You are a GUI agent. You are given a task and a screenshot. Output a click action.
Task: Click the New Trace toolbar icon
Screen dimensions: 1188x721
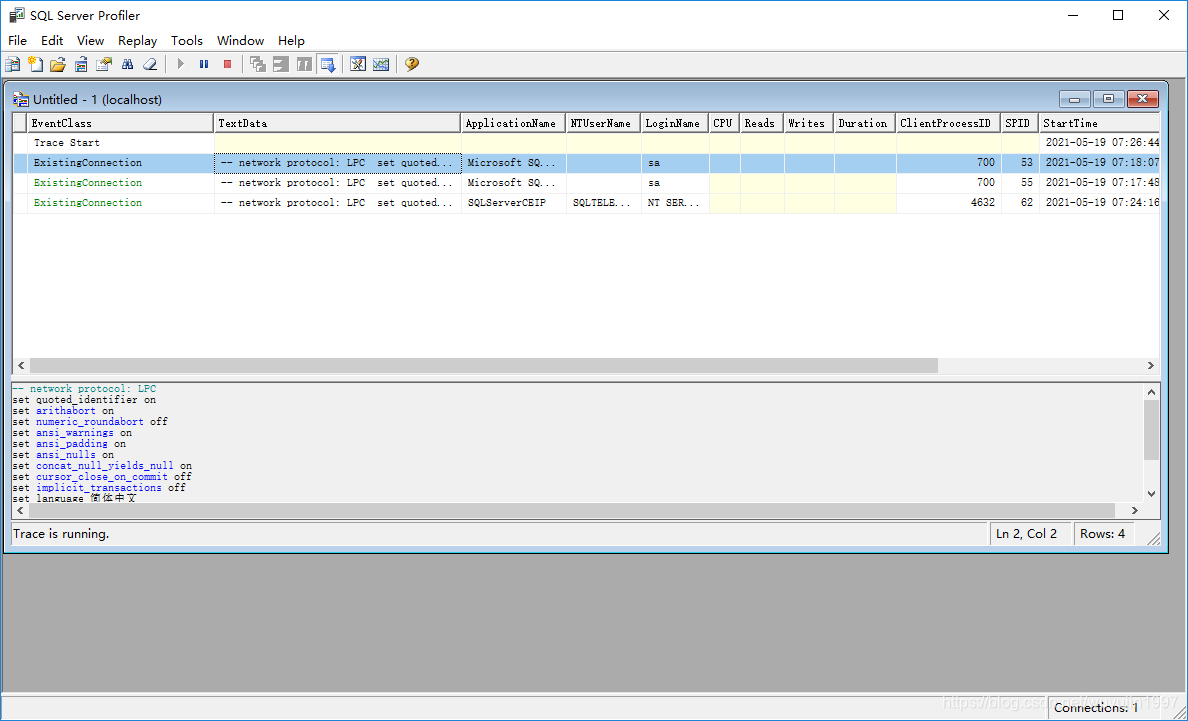coord(13,64)
